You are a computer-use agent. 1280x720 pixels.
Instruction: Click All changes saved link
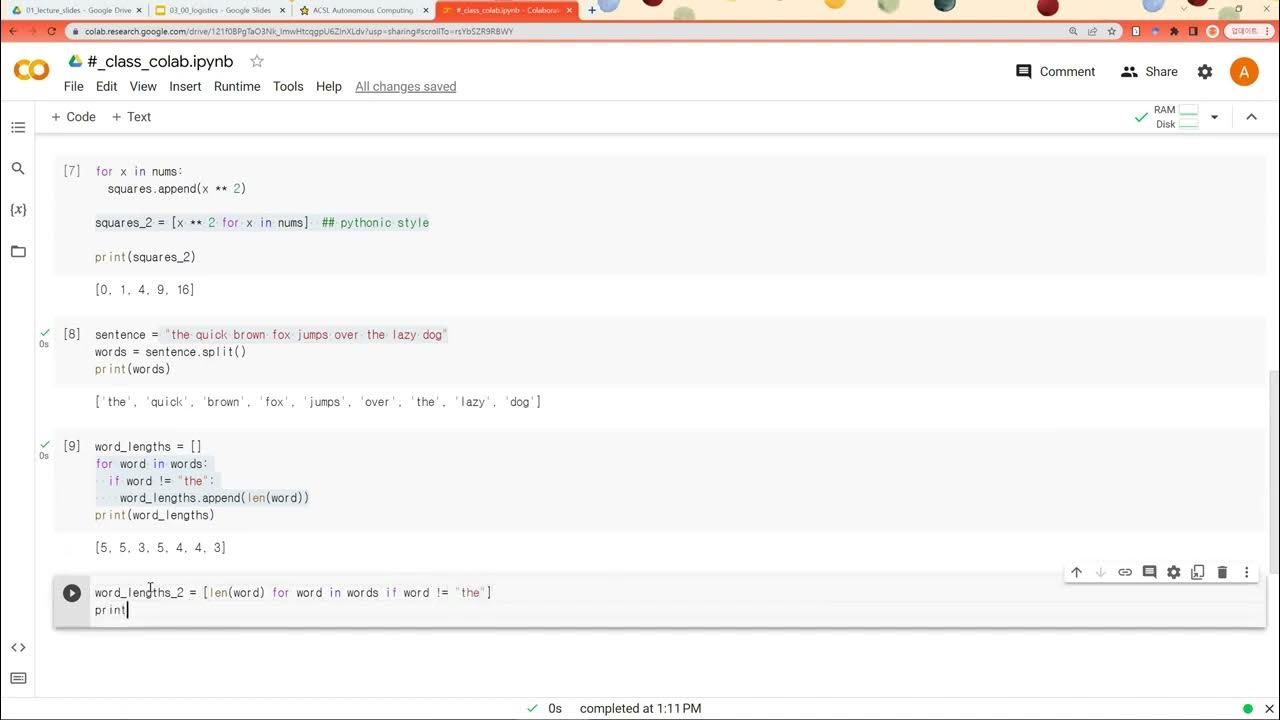click(406, 87)
